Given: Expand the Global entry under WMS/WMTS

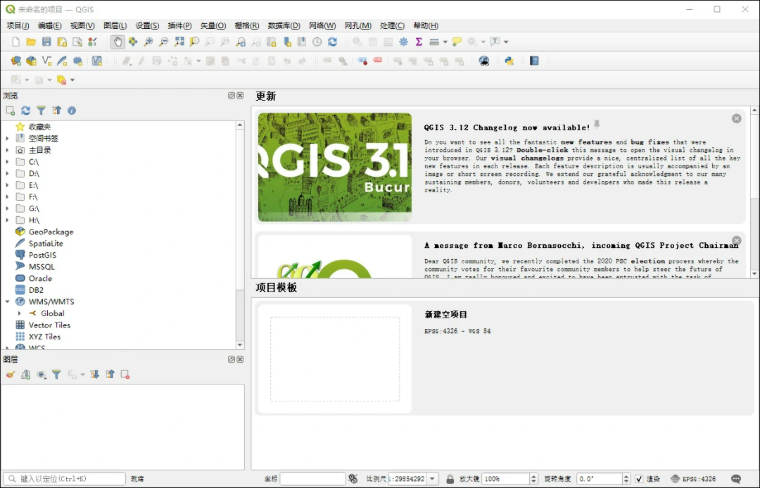Looking at the screenshot, I should [19, 313].
